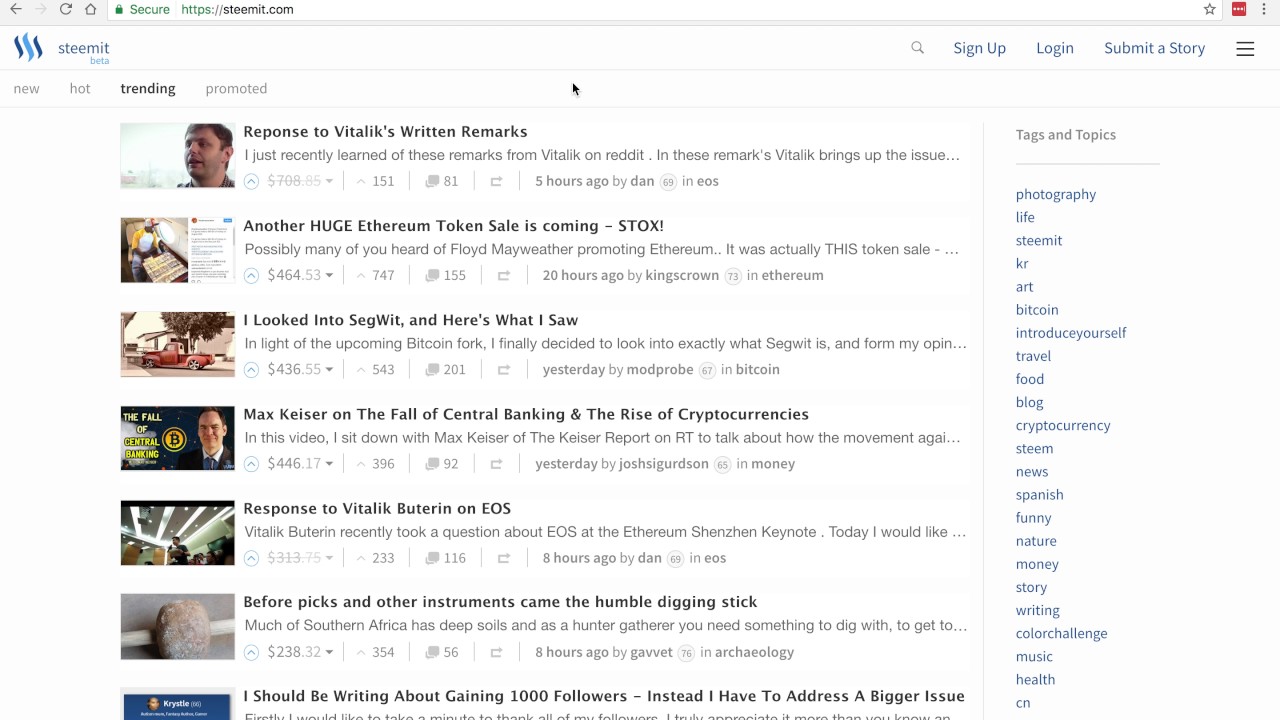Click the Sign Up link
Screen dimensions: 1280x720
point(980,48)
